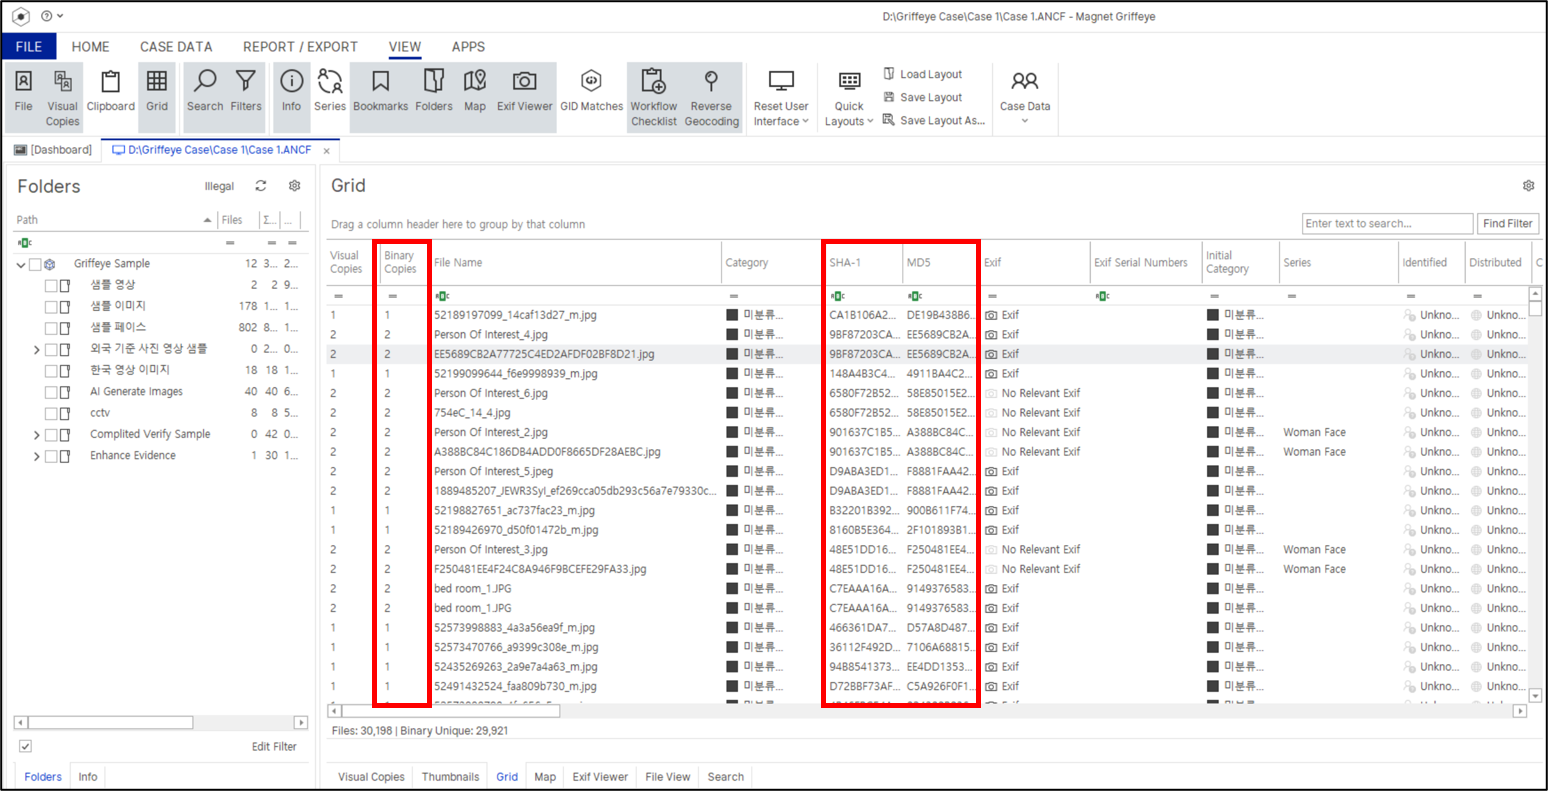Focus the 'Enter text to search...' field

(x=1388, y=224)
